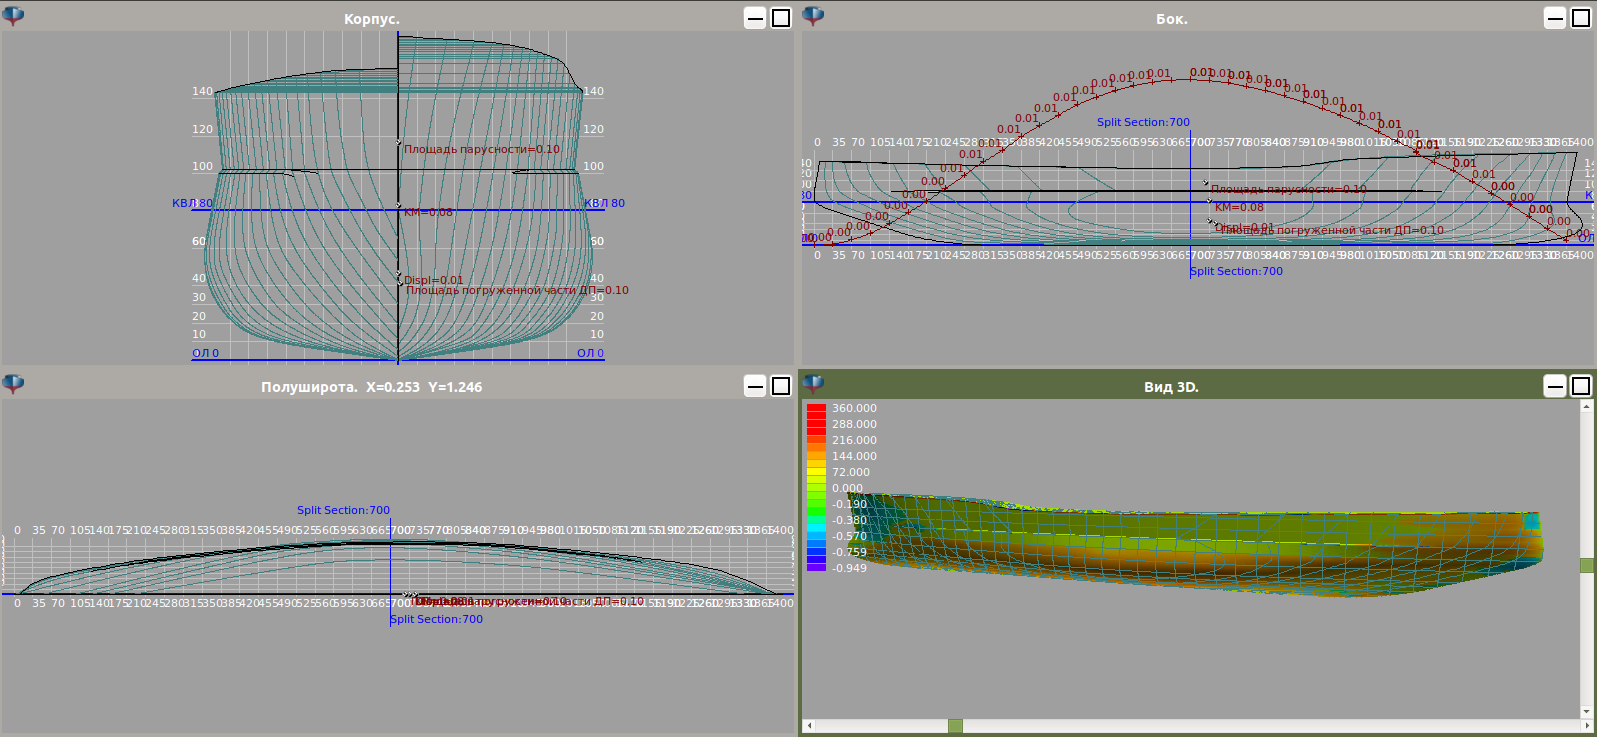Screen dimensions: 1597x737
Task: Pick the cyan -0.380 legend swatch
Action: (x=816, y=520)
